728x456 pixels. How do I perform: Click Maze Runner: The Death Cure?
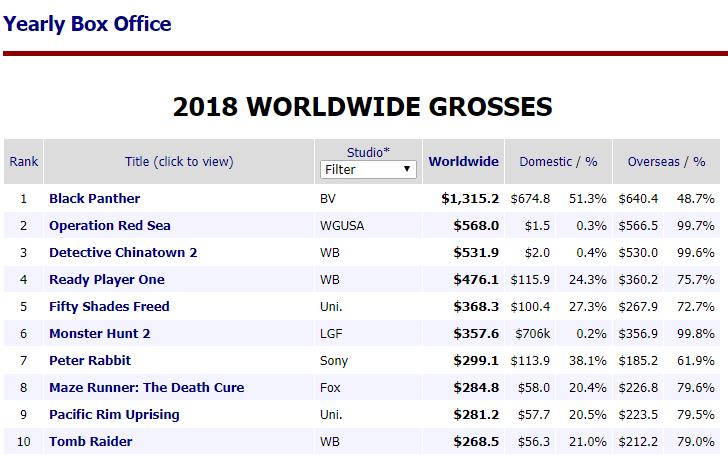click(146, 387)
